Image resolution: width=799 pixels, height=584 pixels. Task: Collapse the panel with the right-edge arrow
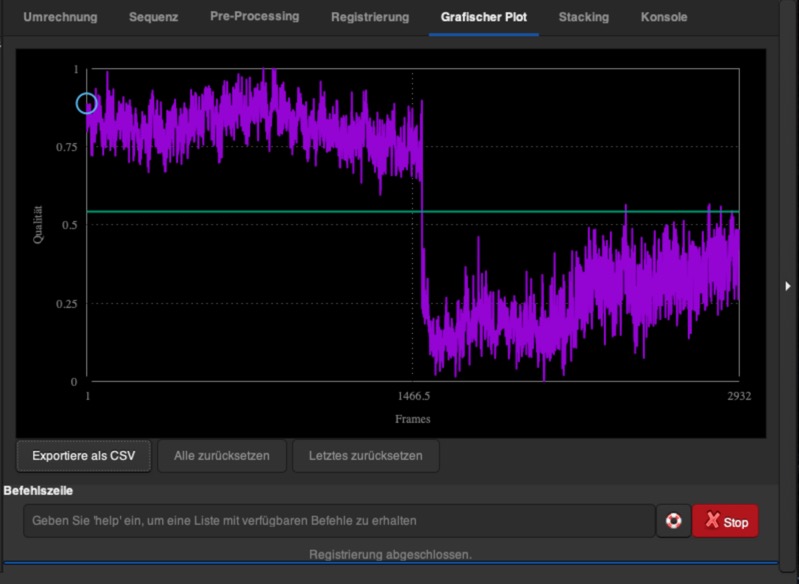tap(788, 286)
